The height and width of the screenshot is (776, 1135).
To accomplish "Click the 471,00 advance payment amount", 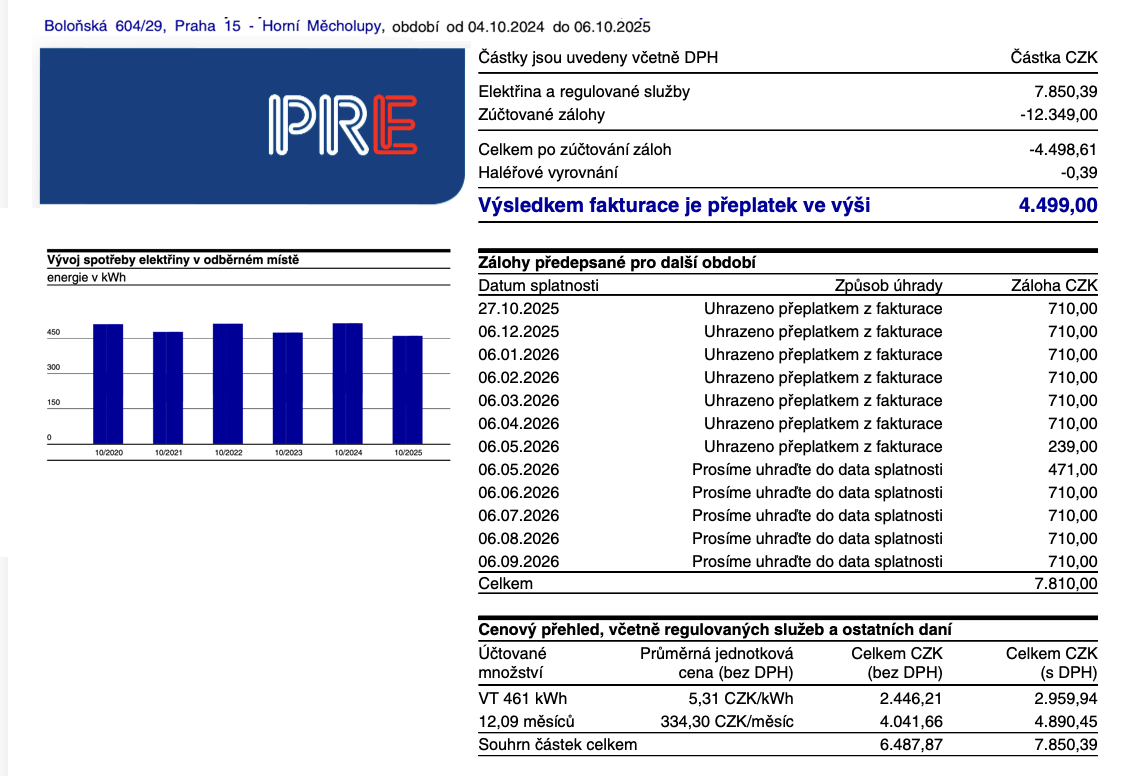I will (x=1072, y=470).
